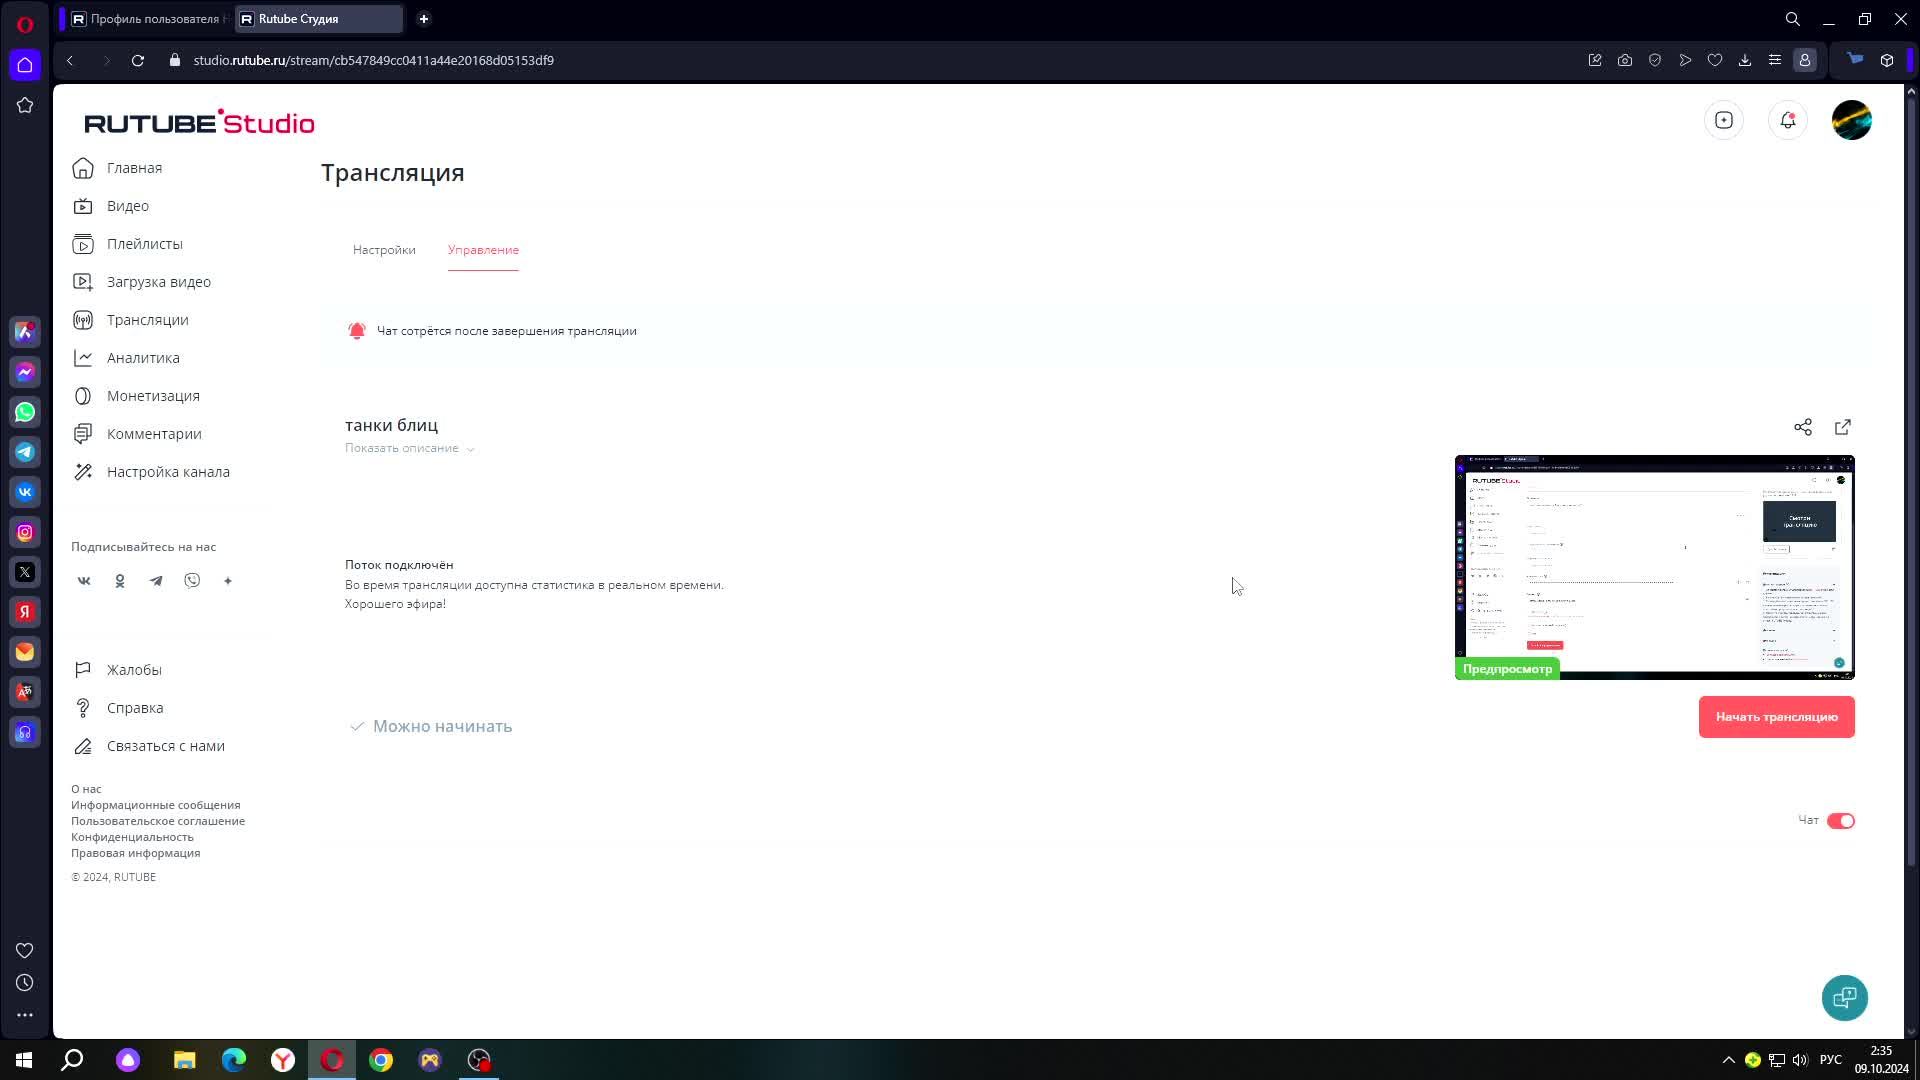Open the Dzen social link icon
Viewport: 1920px width, 1080px height.
click(x=228, y=581)
